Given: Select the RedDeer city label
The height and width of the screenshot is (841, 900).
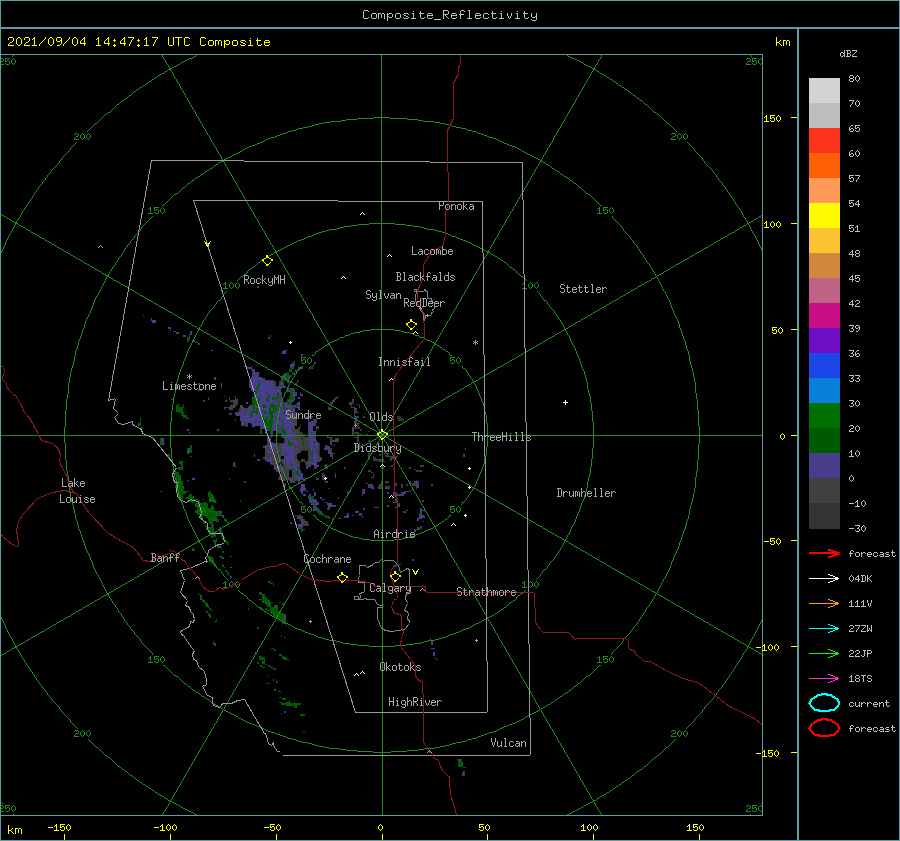Looking at the screenshot, I should [424, 303].
